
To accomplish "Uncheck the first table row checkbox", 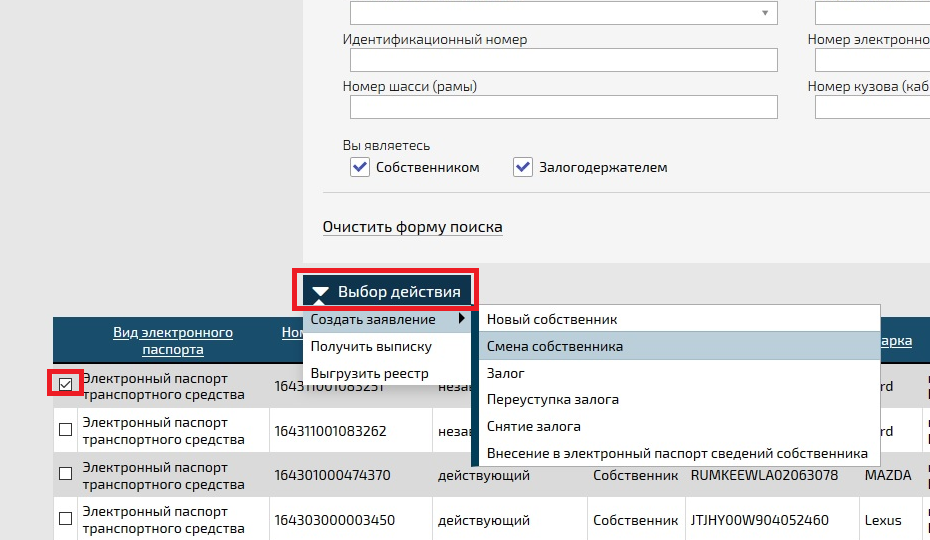I will (65, 385).
